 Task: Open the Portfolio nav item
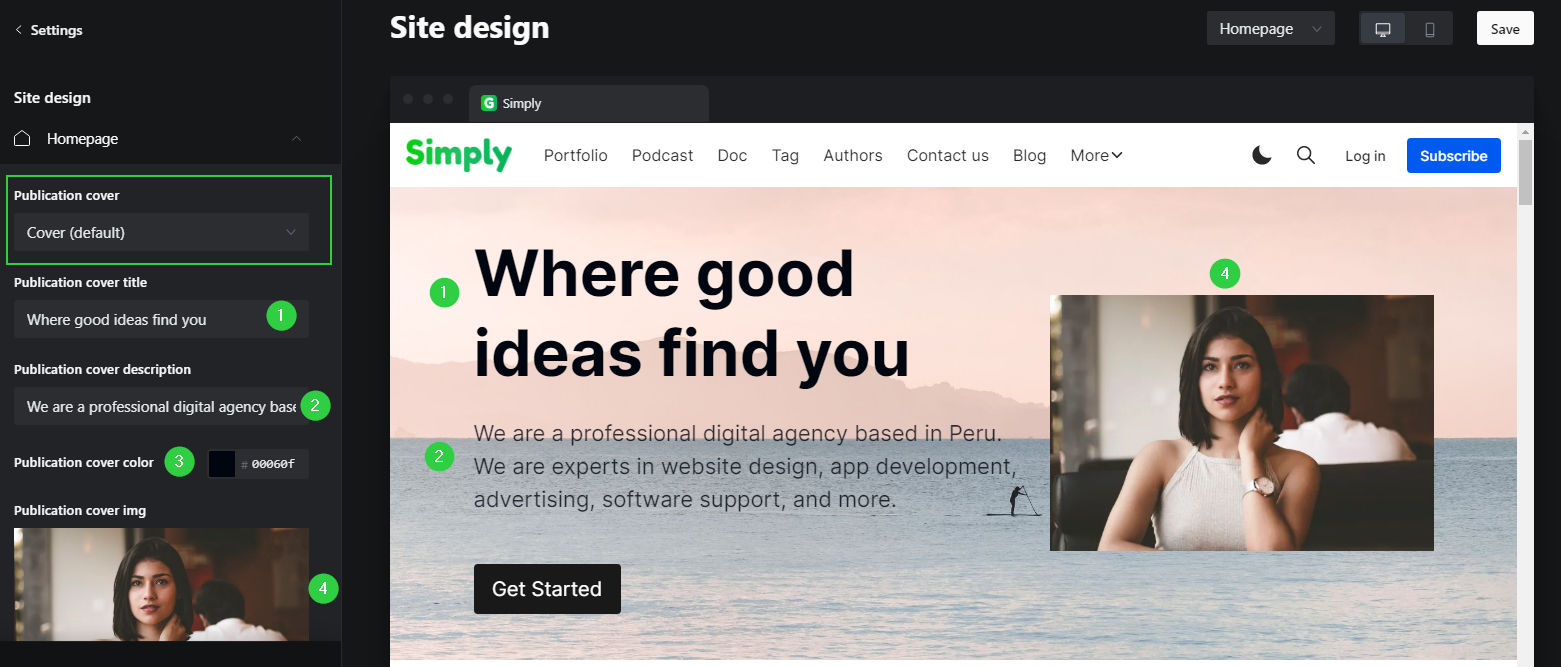pyautogui.click(x=576, y=155)
